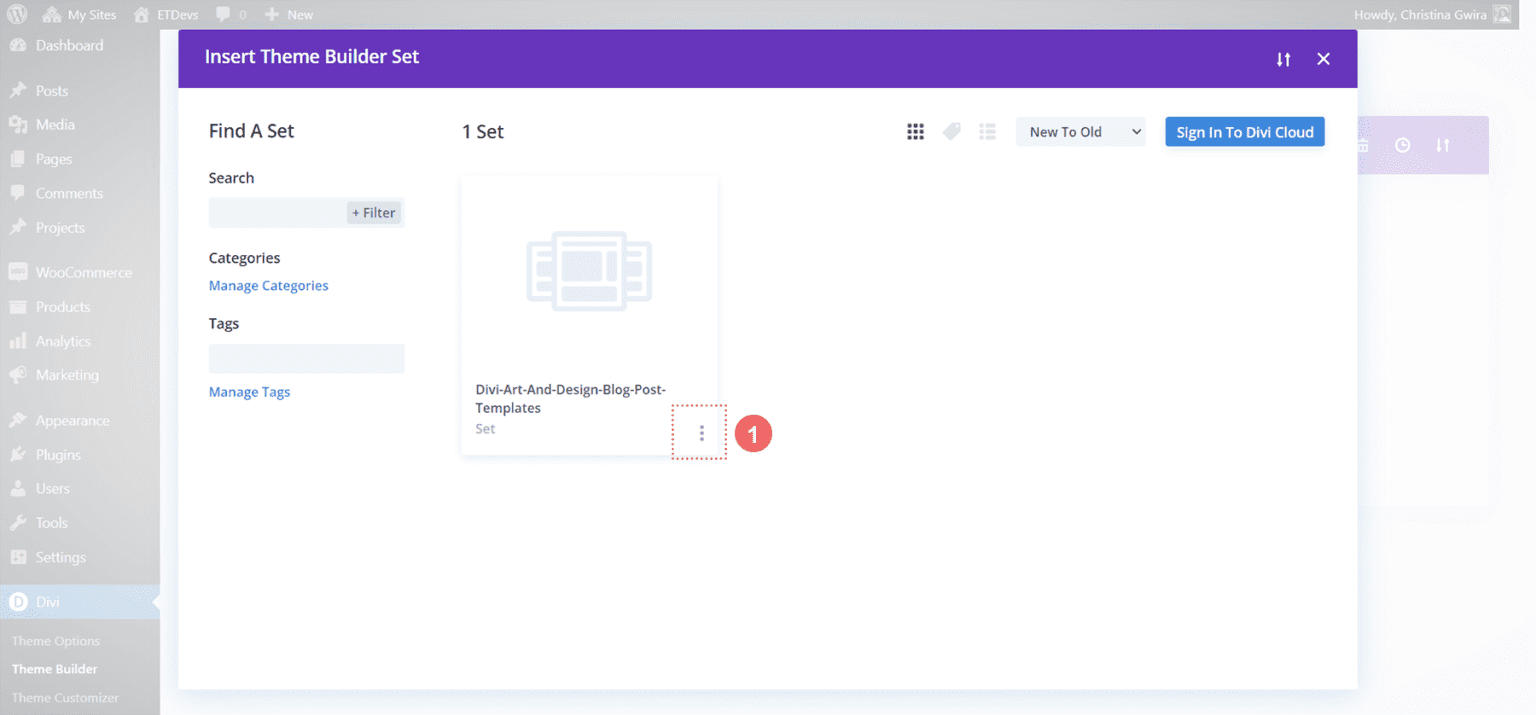Sign In To Divi Cloud
1536x715 pixels.
click(1244, 131)
